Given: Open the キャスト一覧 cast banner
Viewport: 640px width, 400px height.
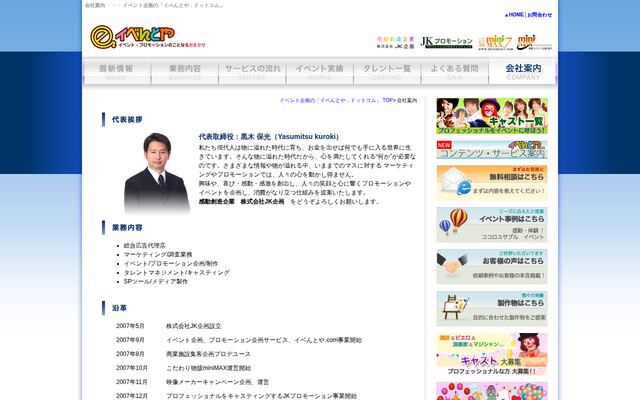Looking at the screenshot, I should (492, 116).
